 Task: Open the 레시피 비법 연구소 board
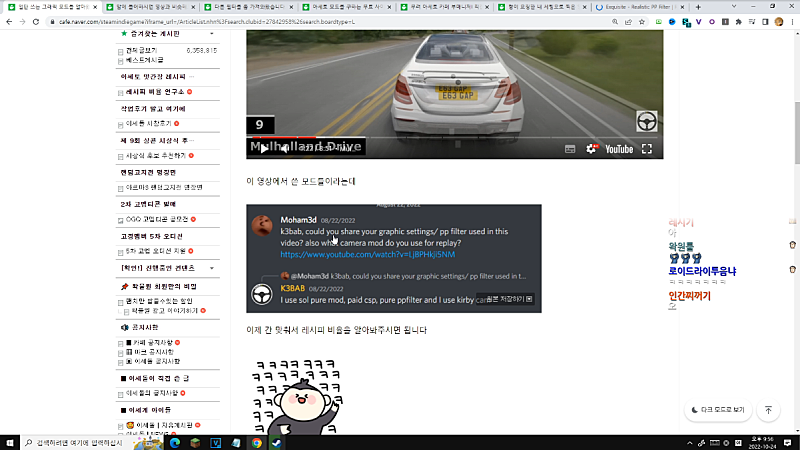pyautogui.click(x=155, y=92)
